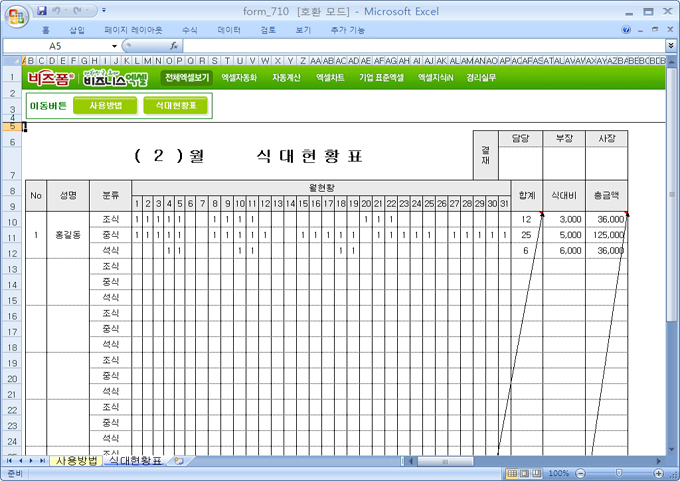680x481 pixels.
Task: Click the Name Box showing A5
Action: [x=60, y=46]
